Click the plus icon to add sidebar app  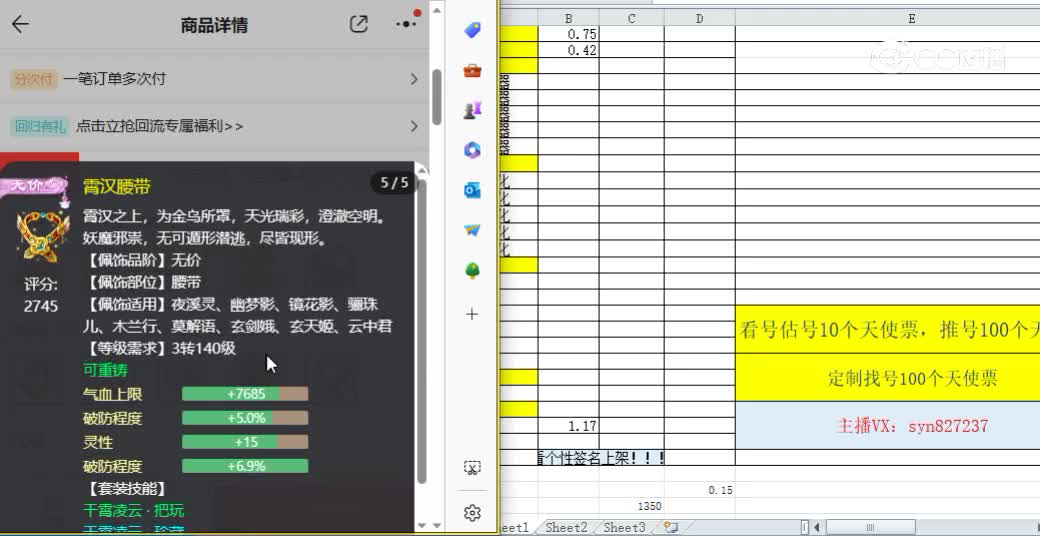point(472,314)
